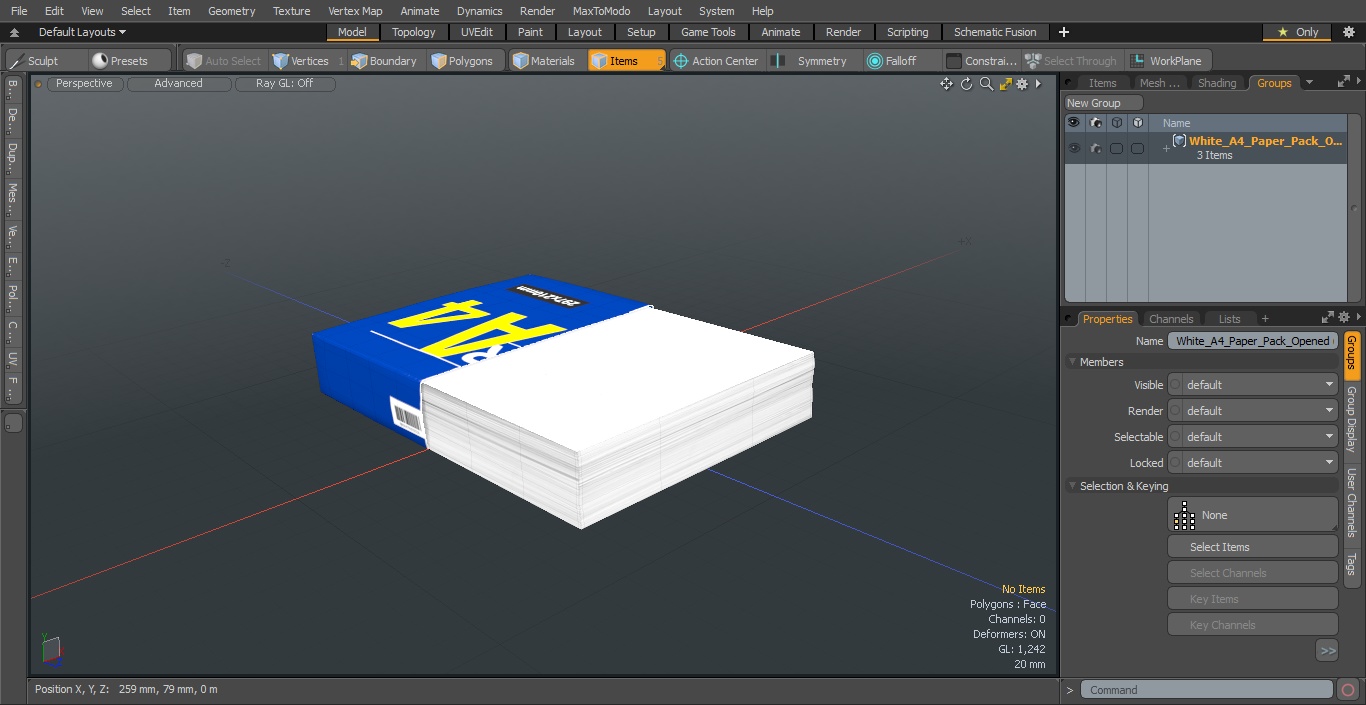Screen dimensions: 1366x705
Task: Click the Advanced shading button
Action: (x=178, y=84)
